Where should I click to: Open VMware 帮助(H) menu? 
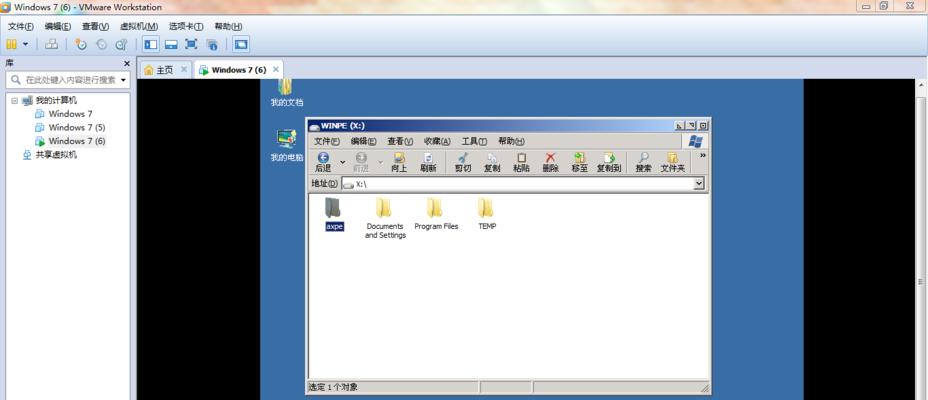pos(228,27)
